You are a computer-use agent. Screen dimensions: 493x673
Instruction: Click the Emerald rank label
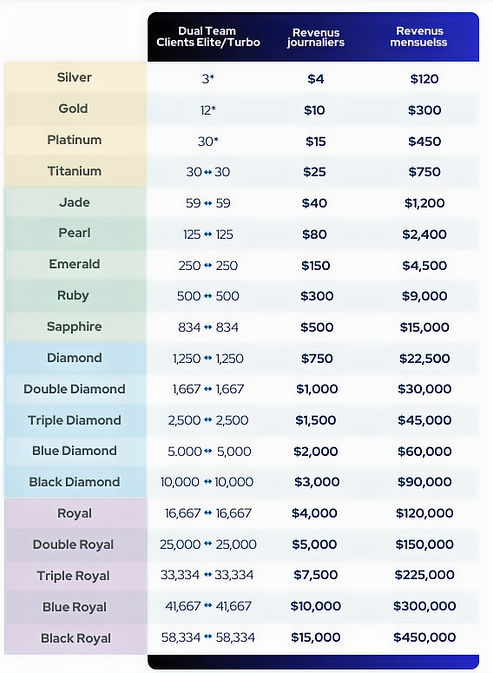[74, 264]
